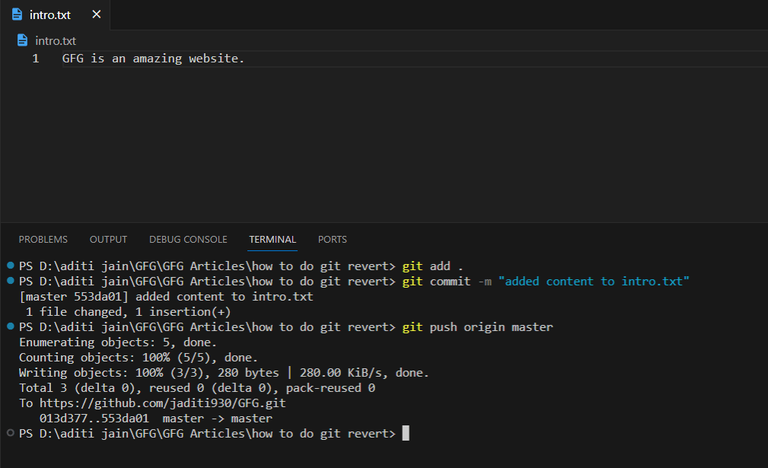768x468 pixels.
Task: Place cursor in the "GFG is an amazing website." line
Action: pyautogui.click(x=153, y=59)
